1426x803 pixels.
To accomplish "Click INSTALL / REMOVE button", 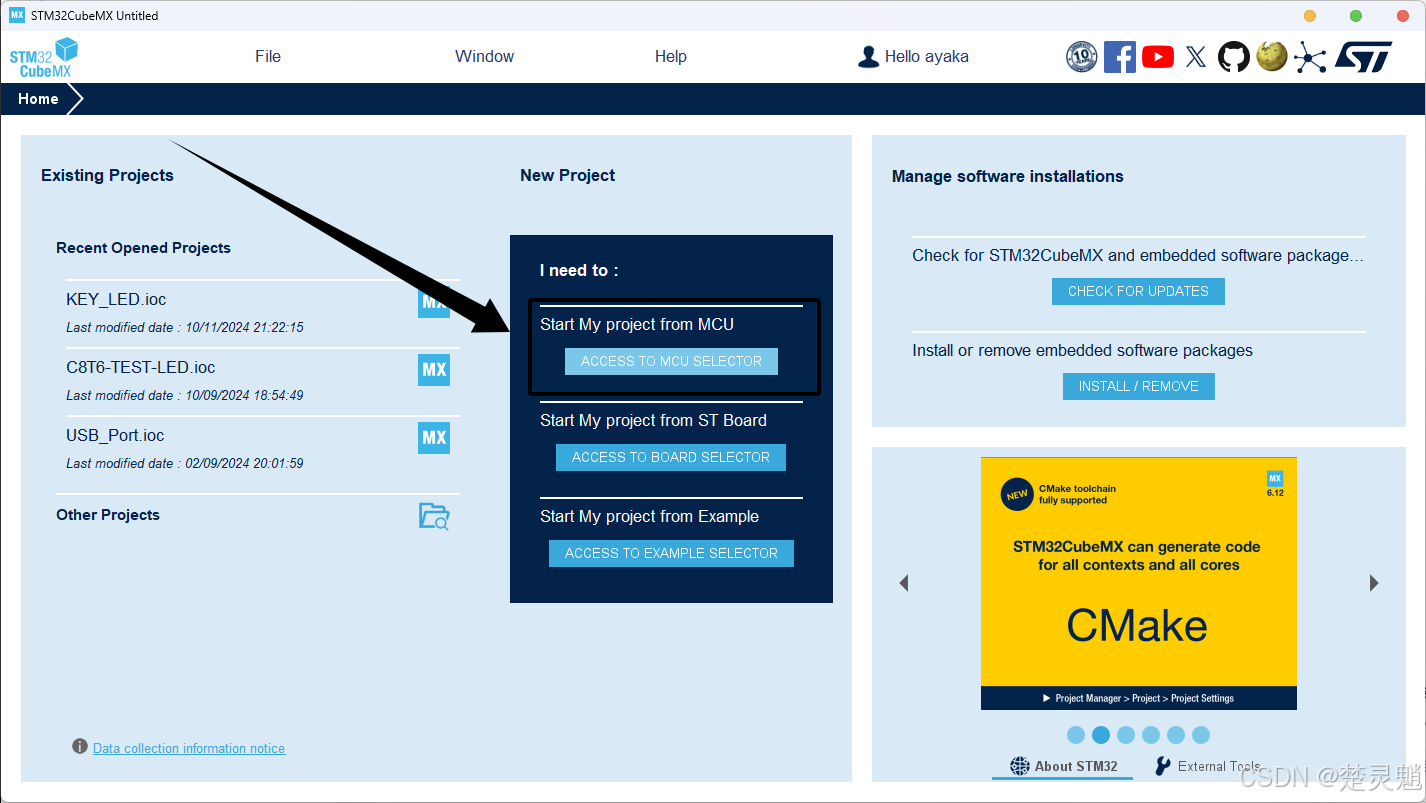I will click(x=1138, y=386).
